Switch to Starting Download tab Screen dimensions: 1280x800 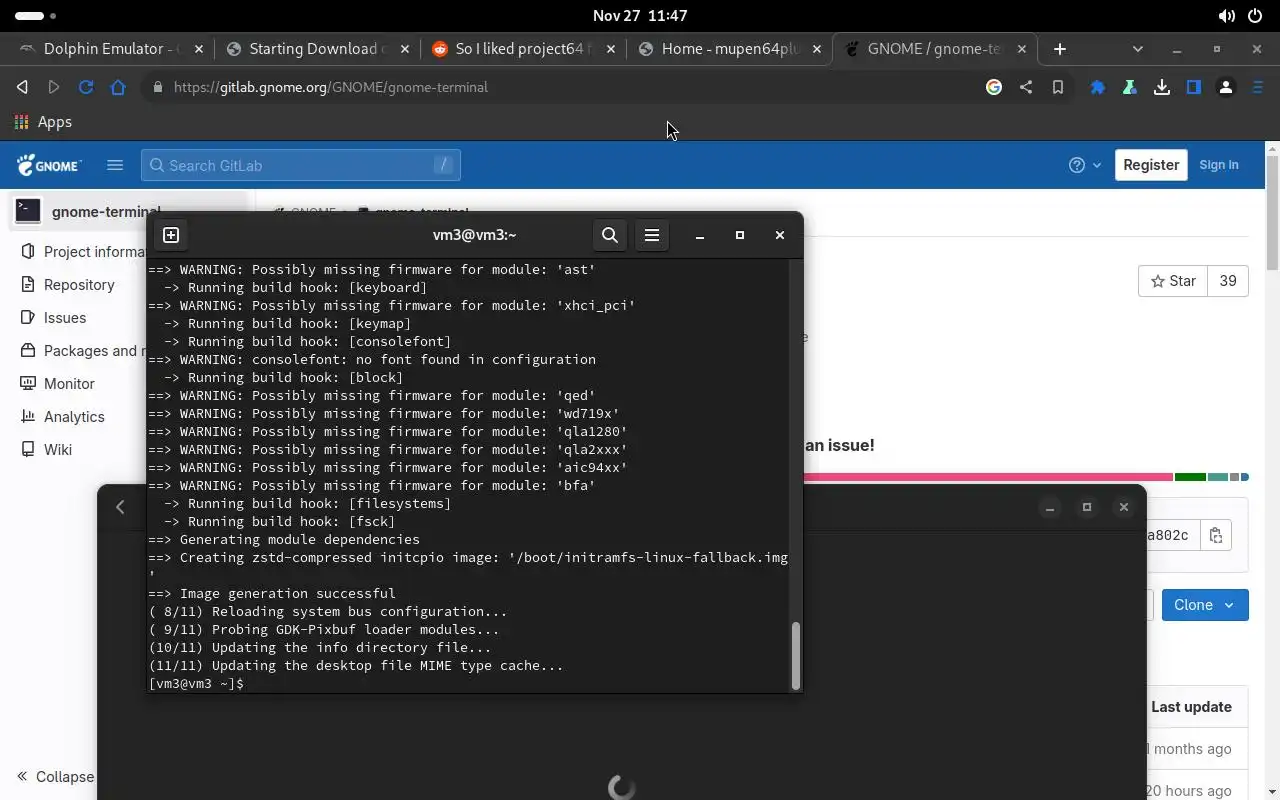[315, 48]
